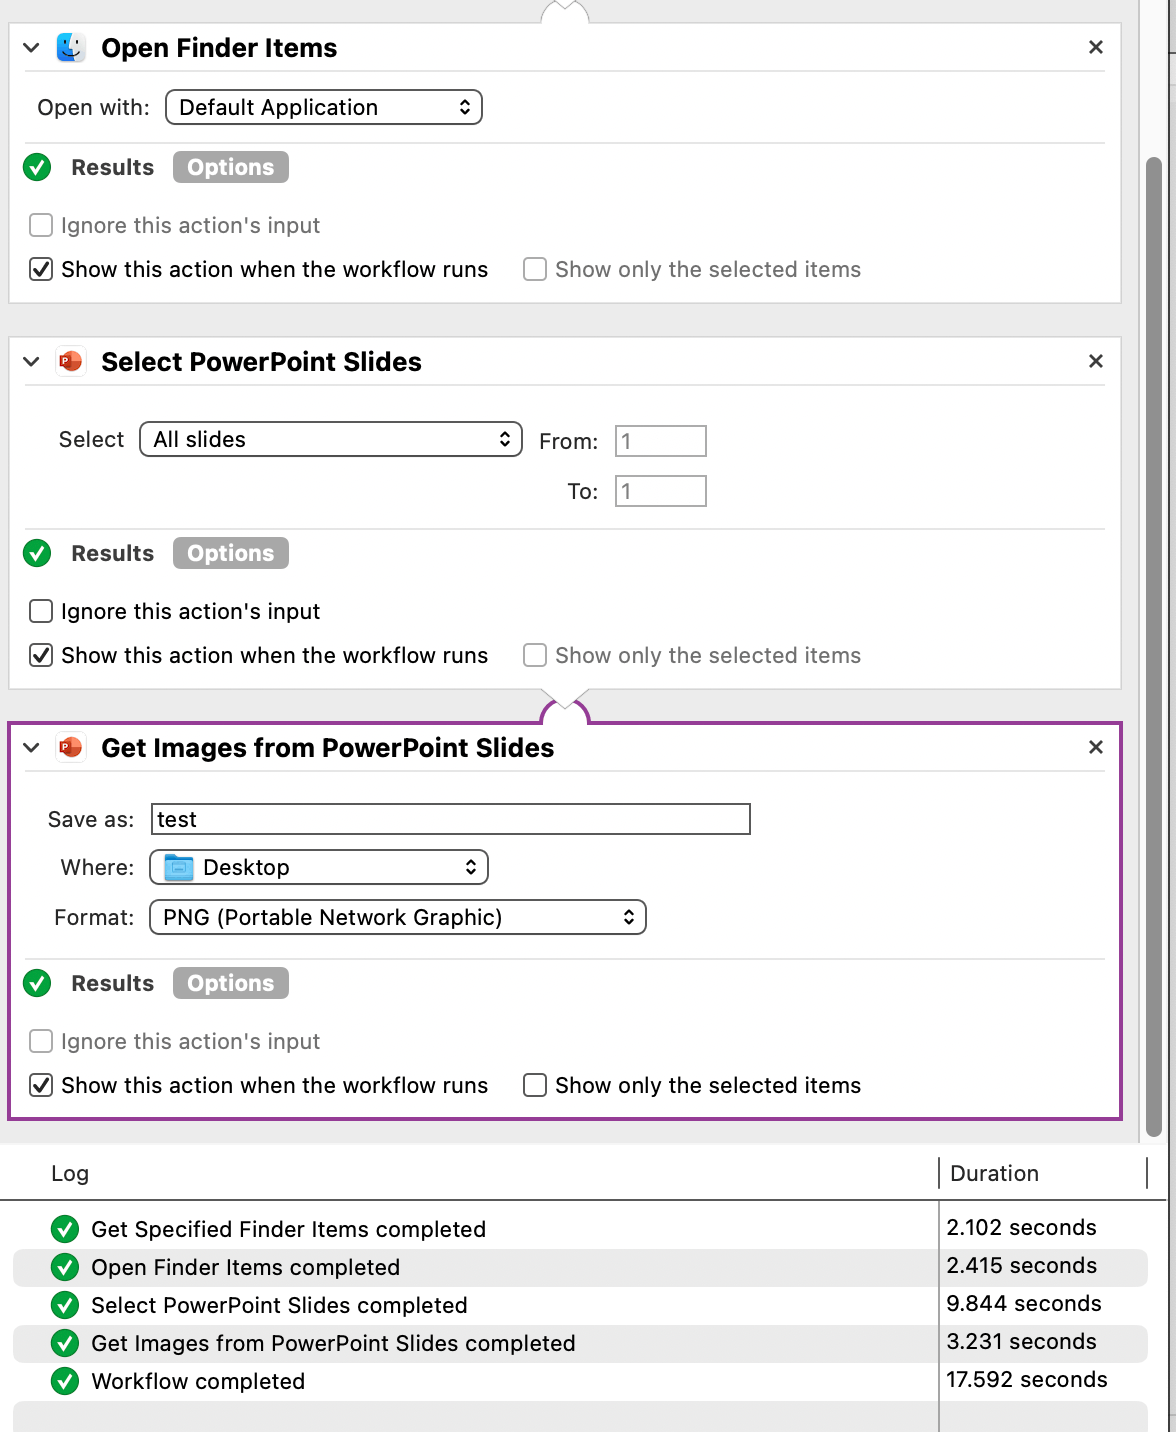Open the Default Application popup menu
This screenshot has height=1432, width=1176.
tap(324, 107)
